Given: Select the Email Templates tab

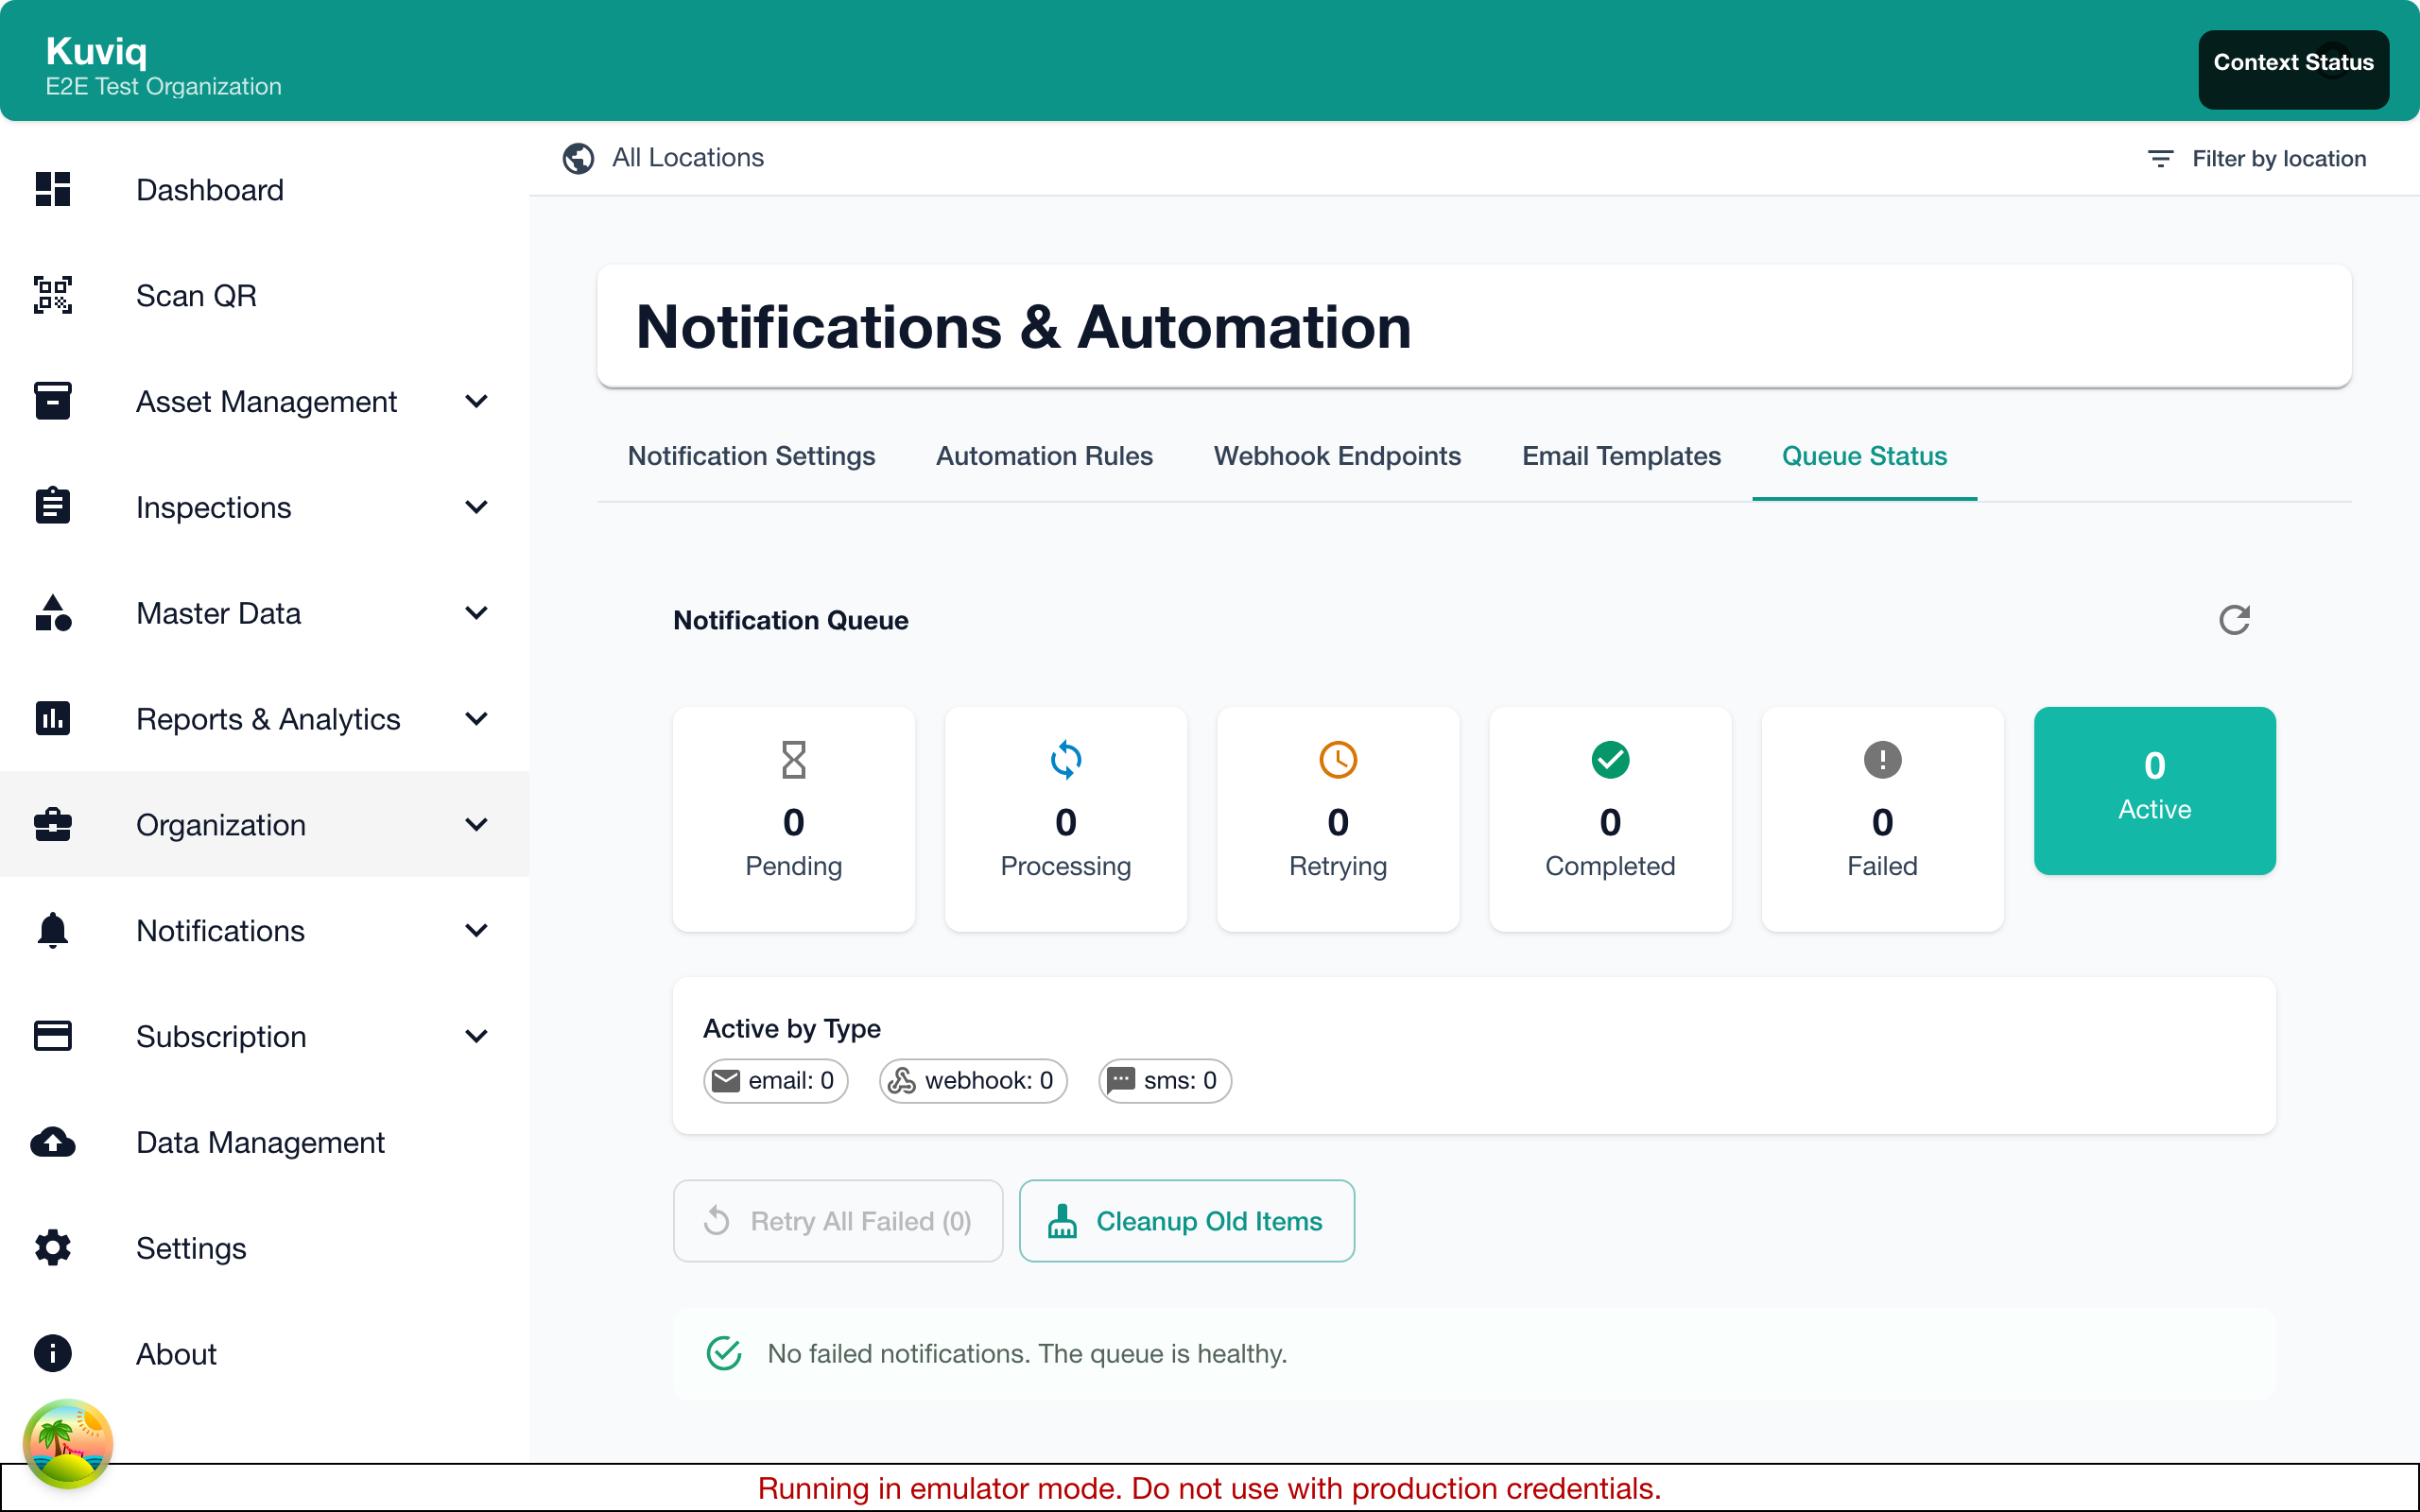Looking at the screenshot, I should click(x=1621, y=456).
